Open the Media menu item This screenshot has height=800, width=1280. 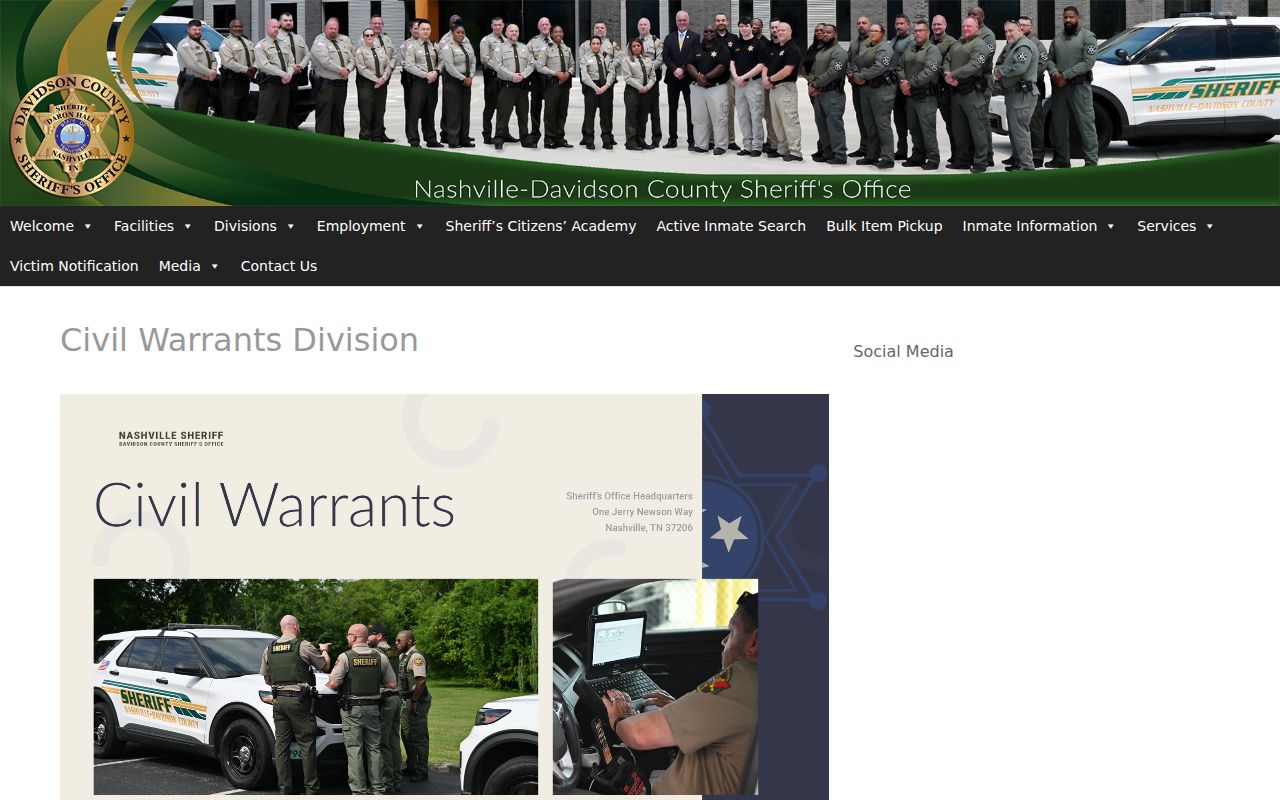pyautogui.click(x=180, y=266)
